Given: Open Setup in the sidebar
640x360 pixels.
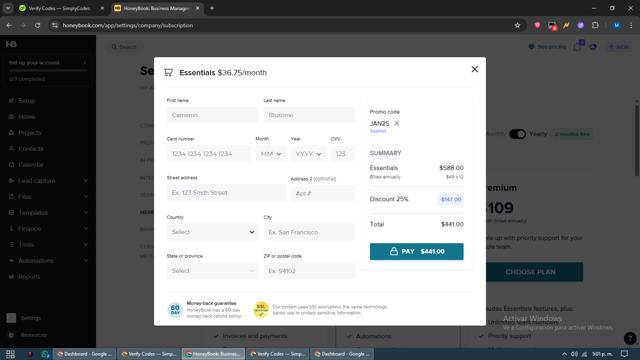Looking at the screenshot, I should point(27,100).
